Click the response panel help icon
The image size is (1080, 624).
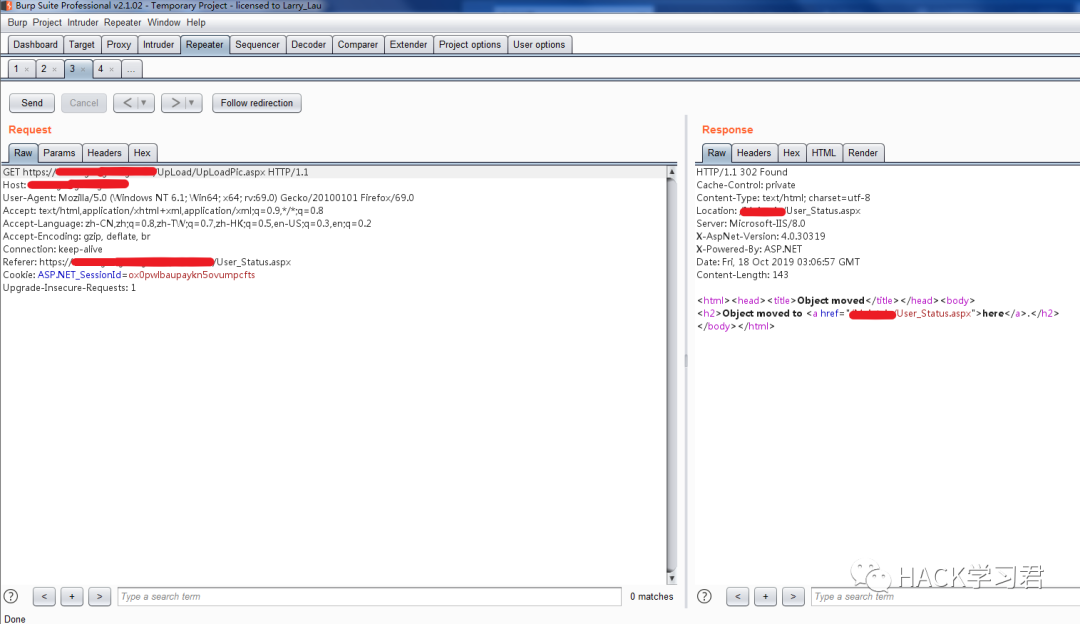pos(704,596)
